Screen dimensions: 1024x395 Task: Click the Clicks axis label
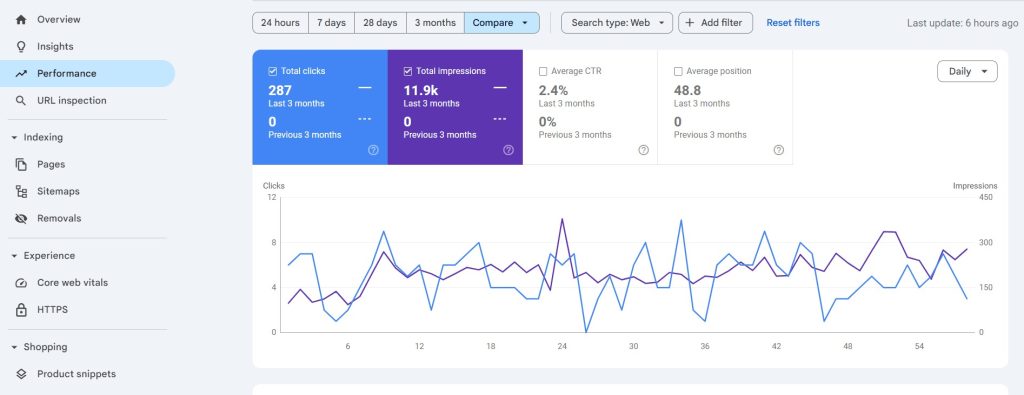click(274, 186)
